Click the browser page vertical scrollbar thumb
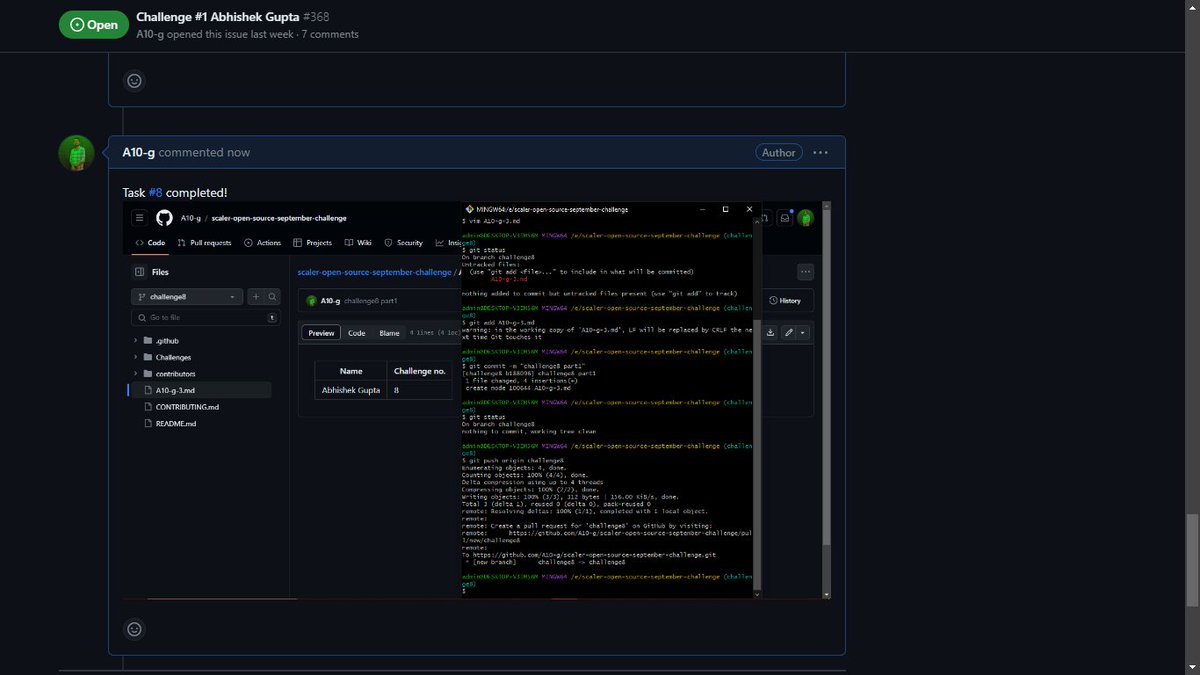 1192,559
